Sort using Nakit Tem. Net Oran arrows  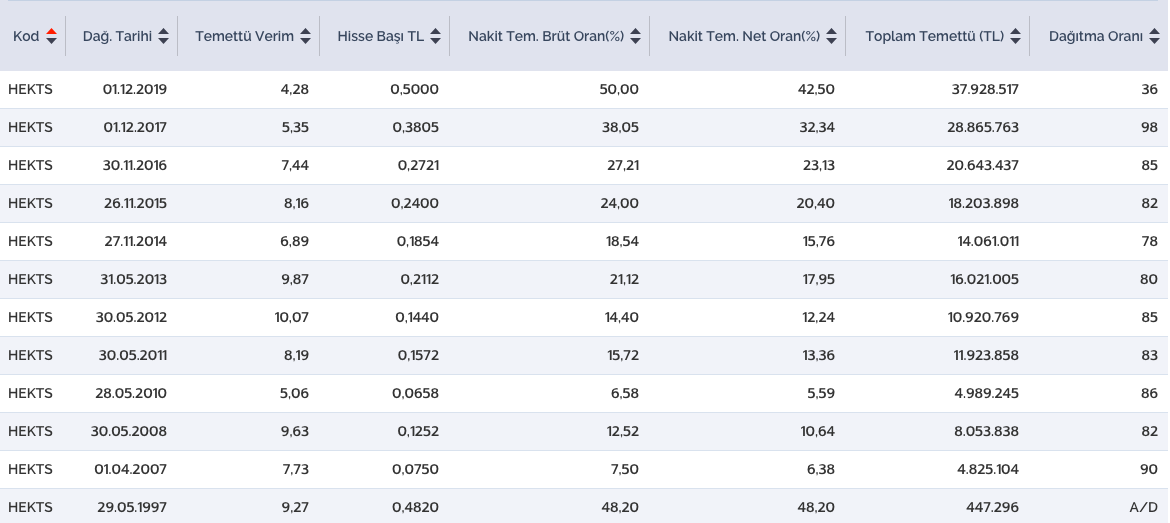(832, 36)
